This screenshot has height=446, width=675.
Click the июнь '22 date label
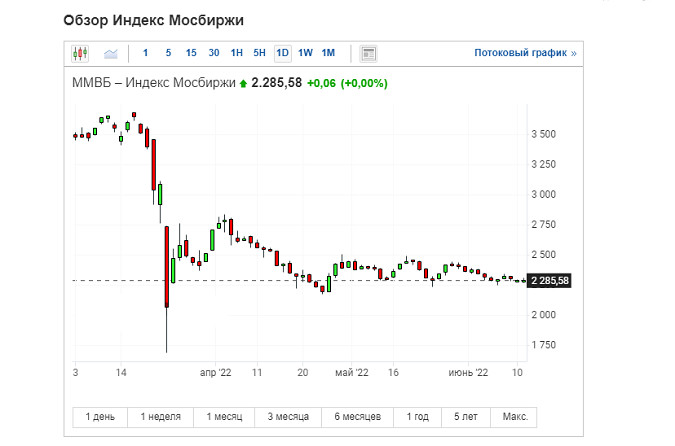tap(468, 373)
